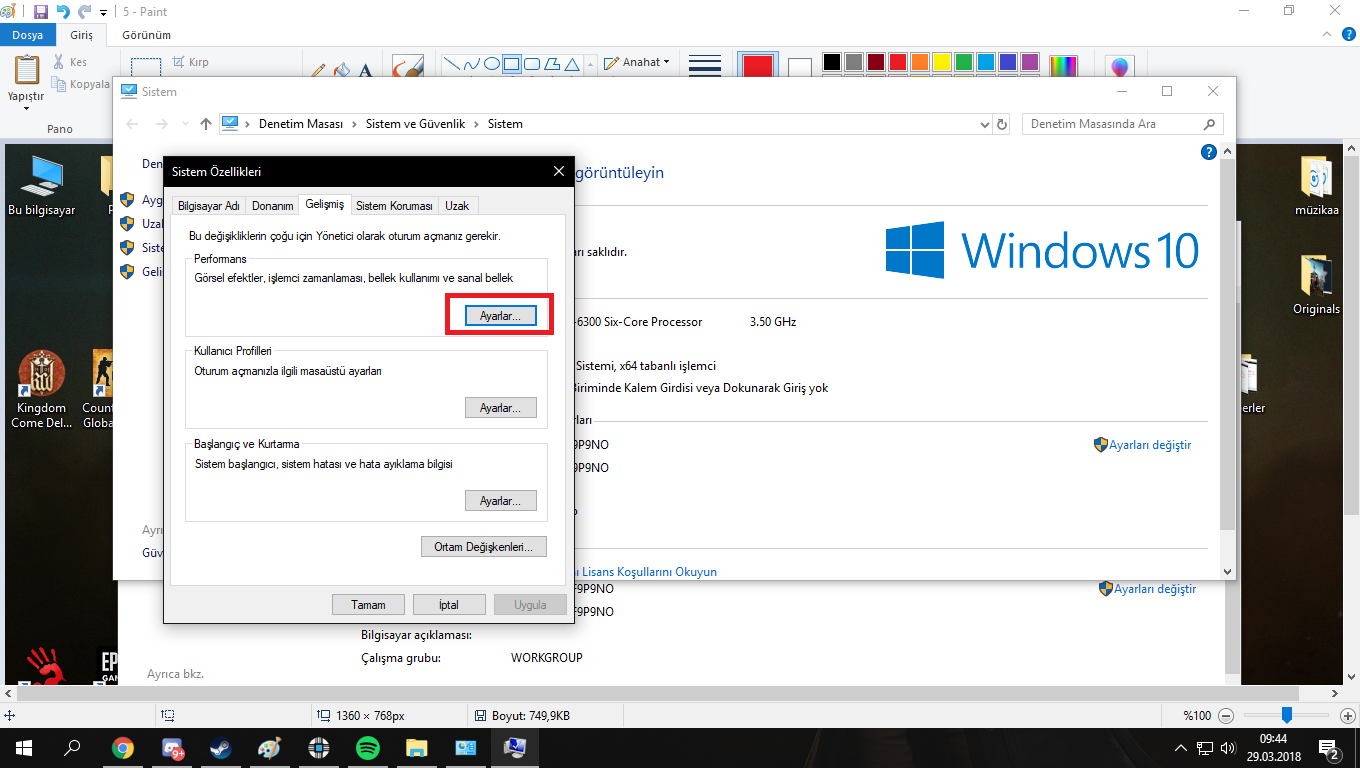Select the Fill bucket tool

click(x=342, y=70)
